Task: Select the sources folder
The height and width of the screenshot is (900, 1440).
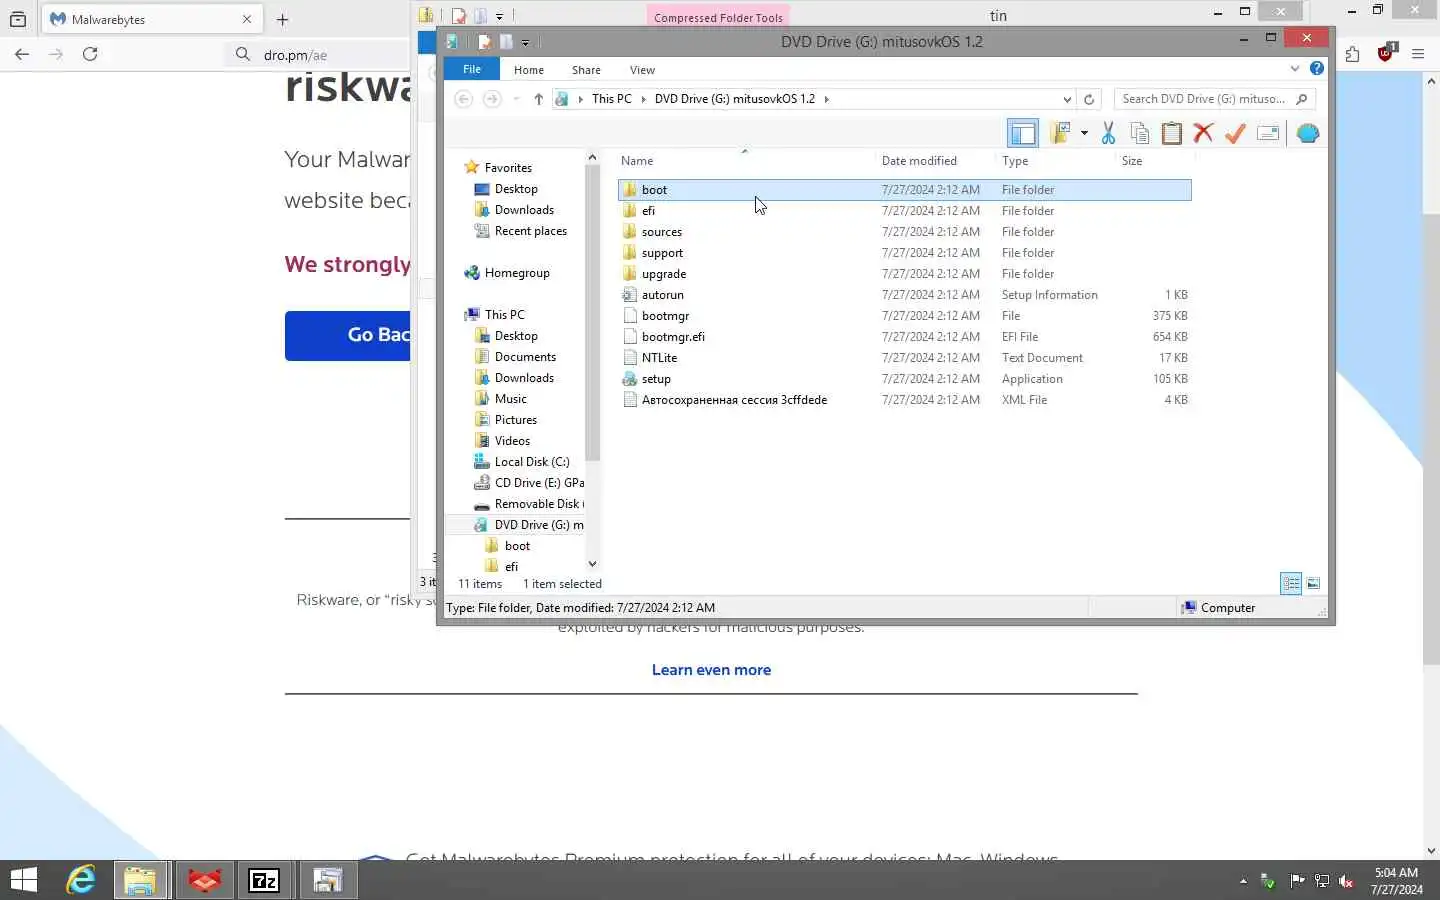Action: click(x=905, y=231)
